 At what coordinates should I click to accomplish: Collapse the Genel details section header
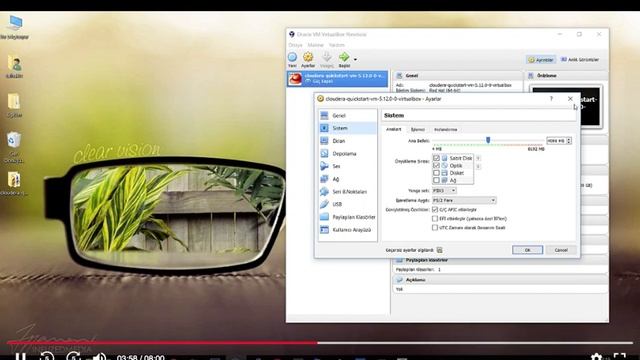click(x=458, y=76)
